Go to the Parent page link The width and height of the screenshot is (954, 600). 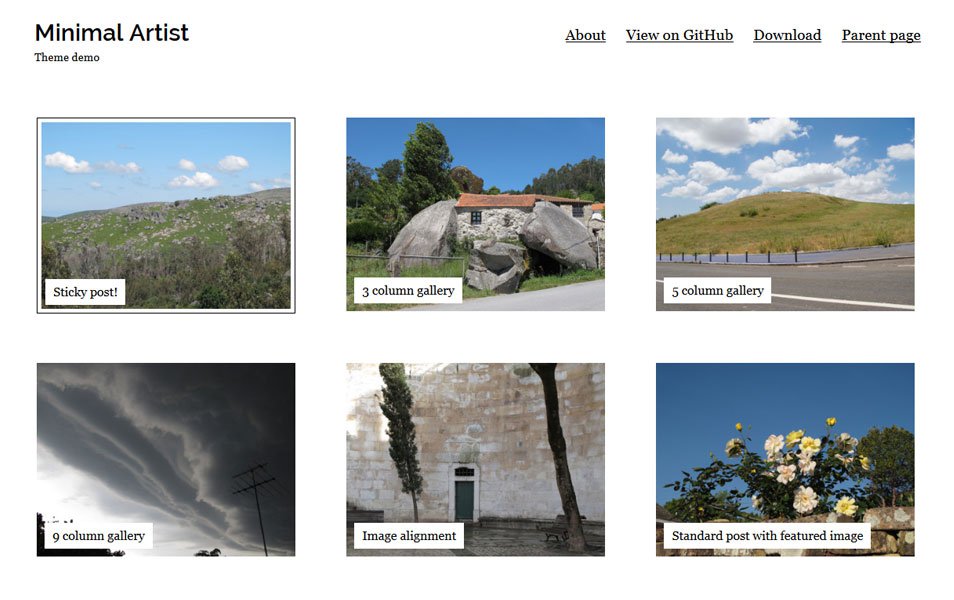pyautogui.click(x=881, y=36)
